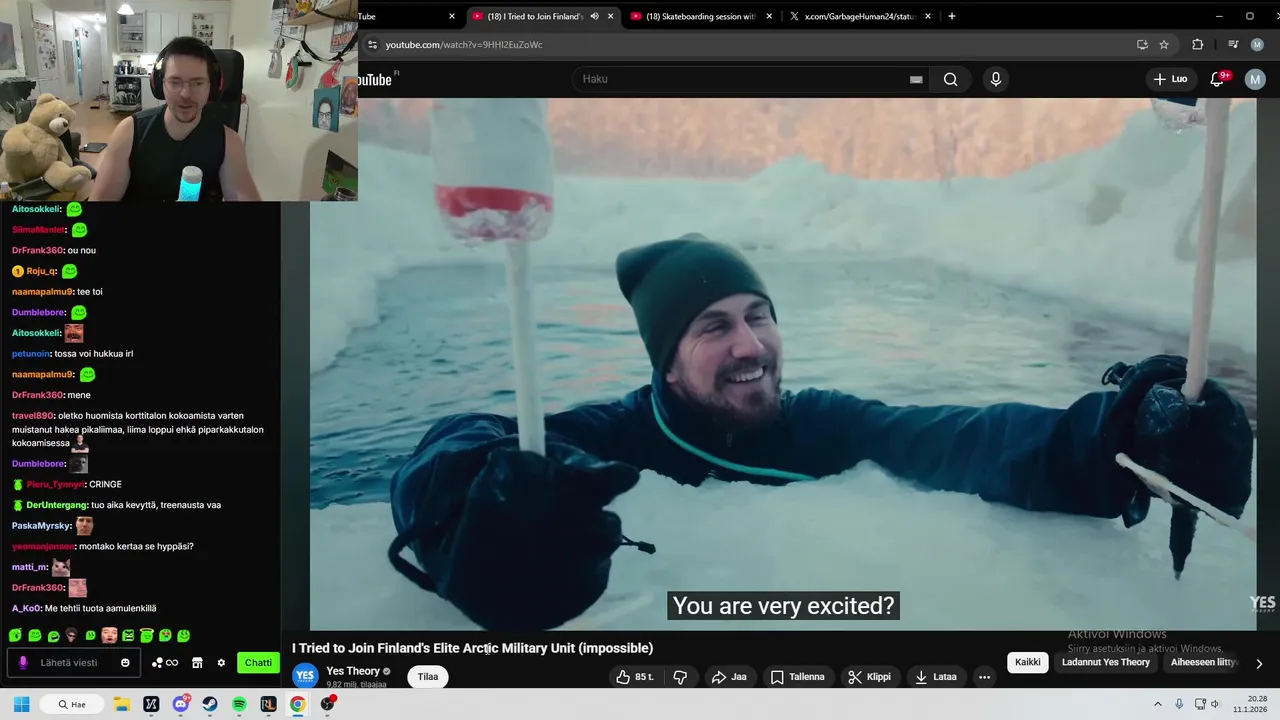The height and width of the screenshot is (720, 1280).
Task: Open the Chrome extensions puzzle icon
Action: (1197, 45)
